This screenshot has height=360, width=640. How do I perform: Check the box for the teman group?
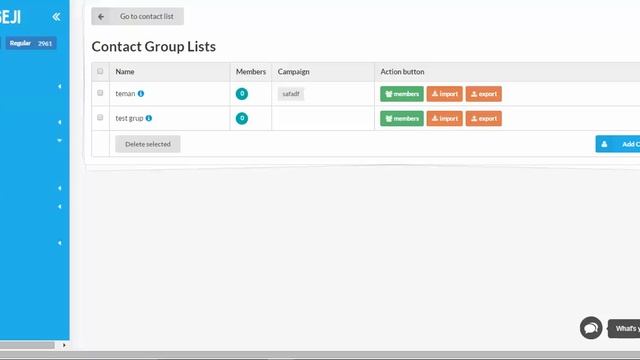100,93
